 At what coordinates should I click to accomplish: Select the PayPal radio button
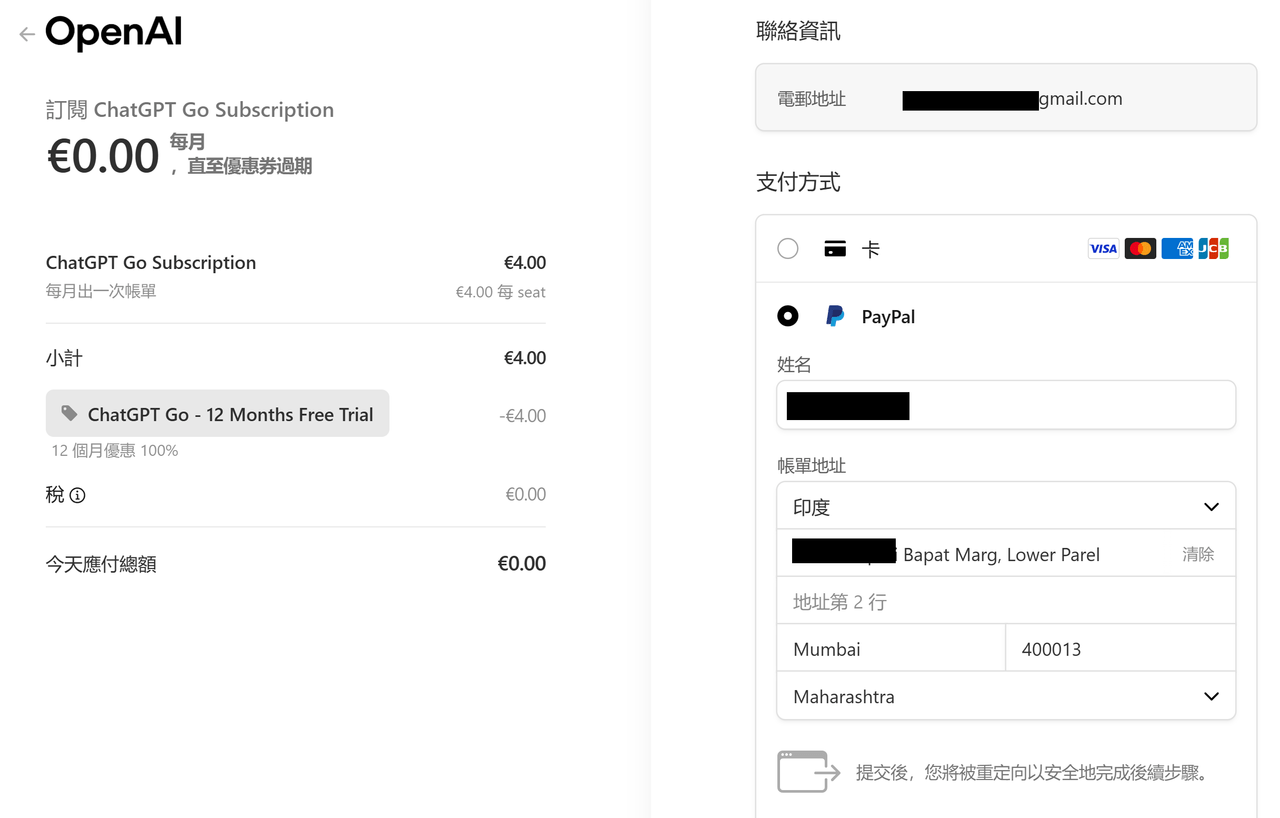[x=788, y=317]
